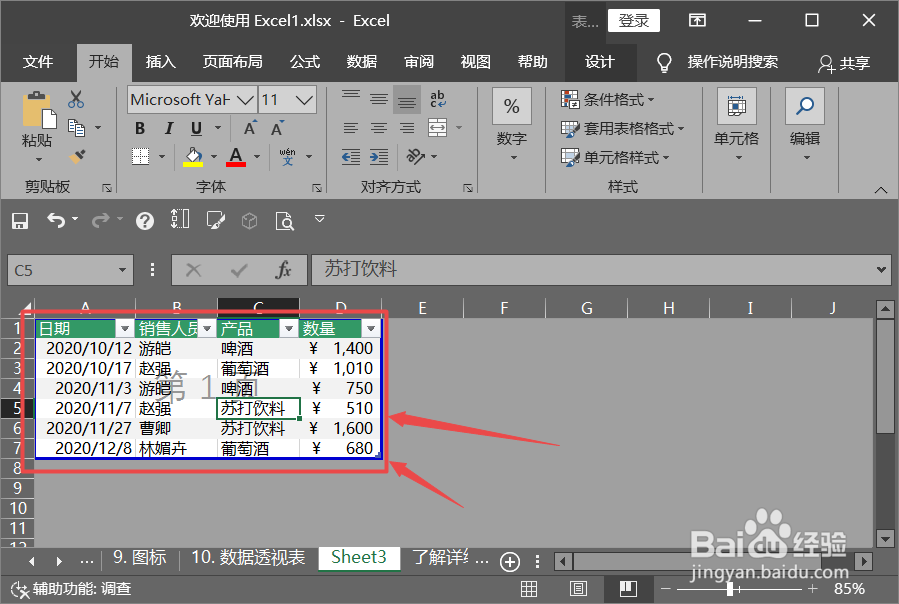Save the workbook from Quick Access Toolbar
The height and width of the screenshot is (604, 899).
tap(19, 220)
